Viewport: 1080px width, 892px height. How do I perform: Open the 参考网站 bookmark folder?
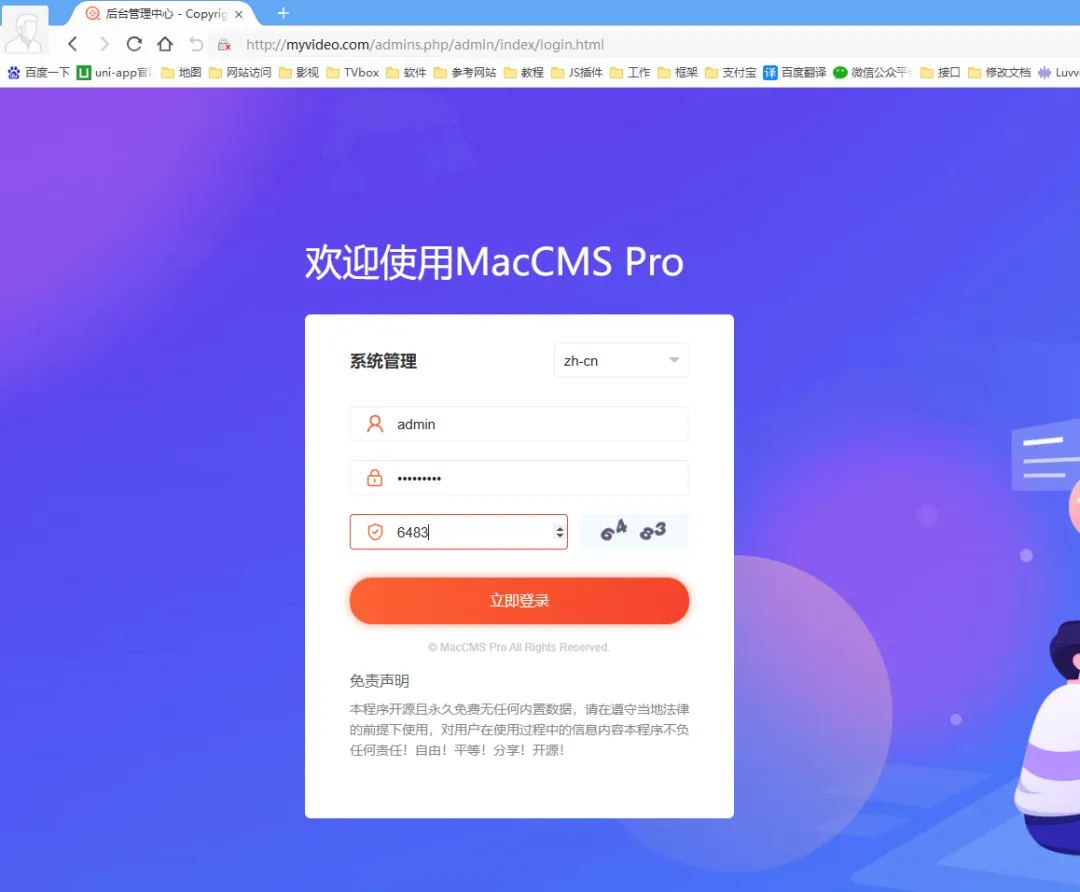(x=465, y=72)
